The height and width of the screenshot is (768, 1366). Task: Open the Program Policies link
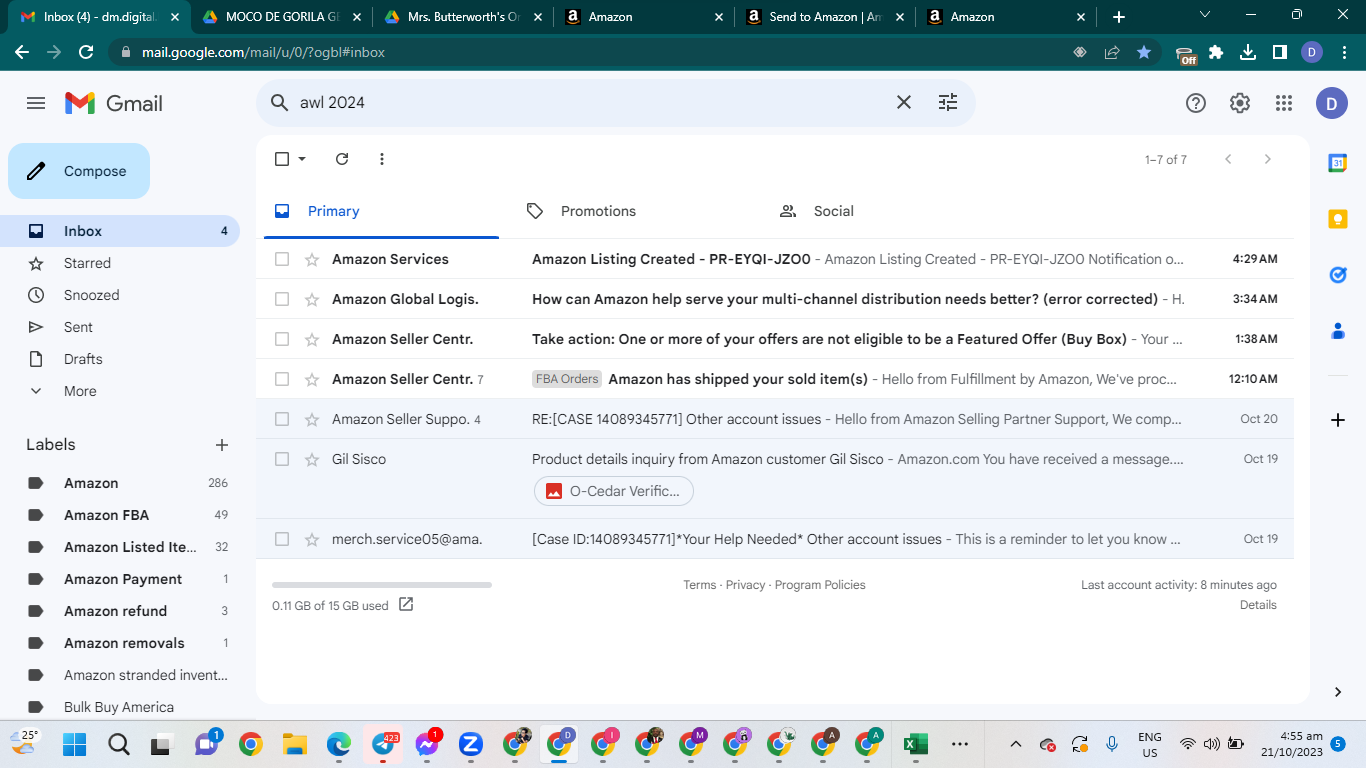[x=820, y=585]
